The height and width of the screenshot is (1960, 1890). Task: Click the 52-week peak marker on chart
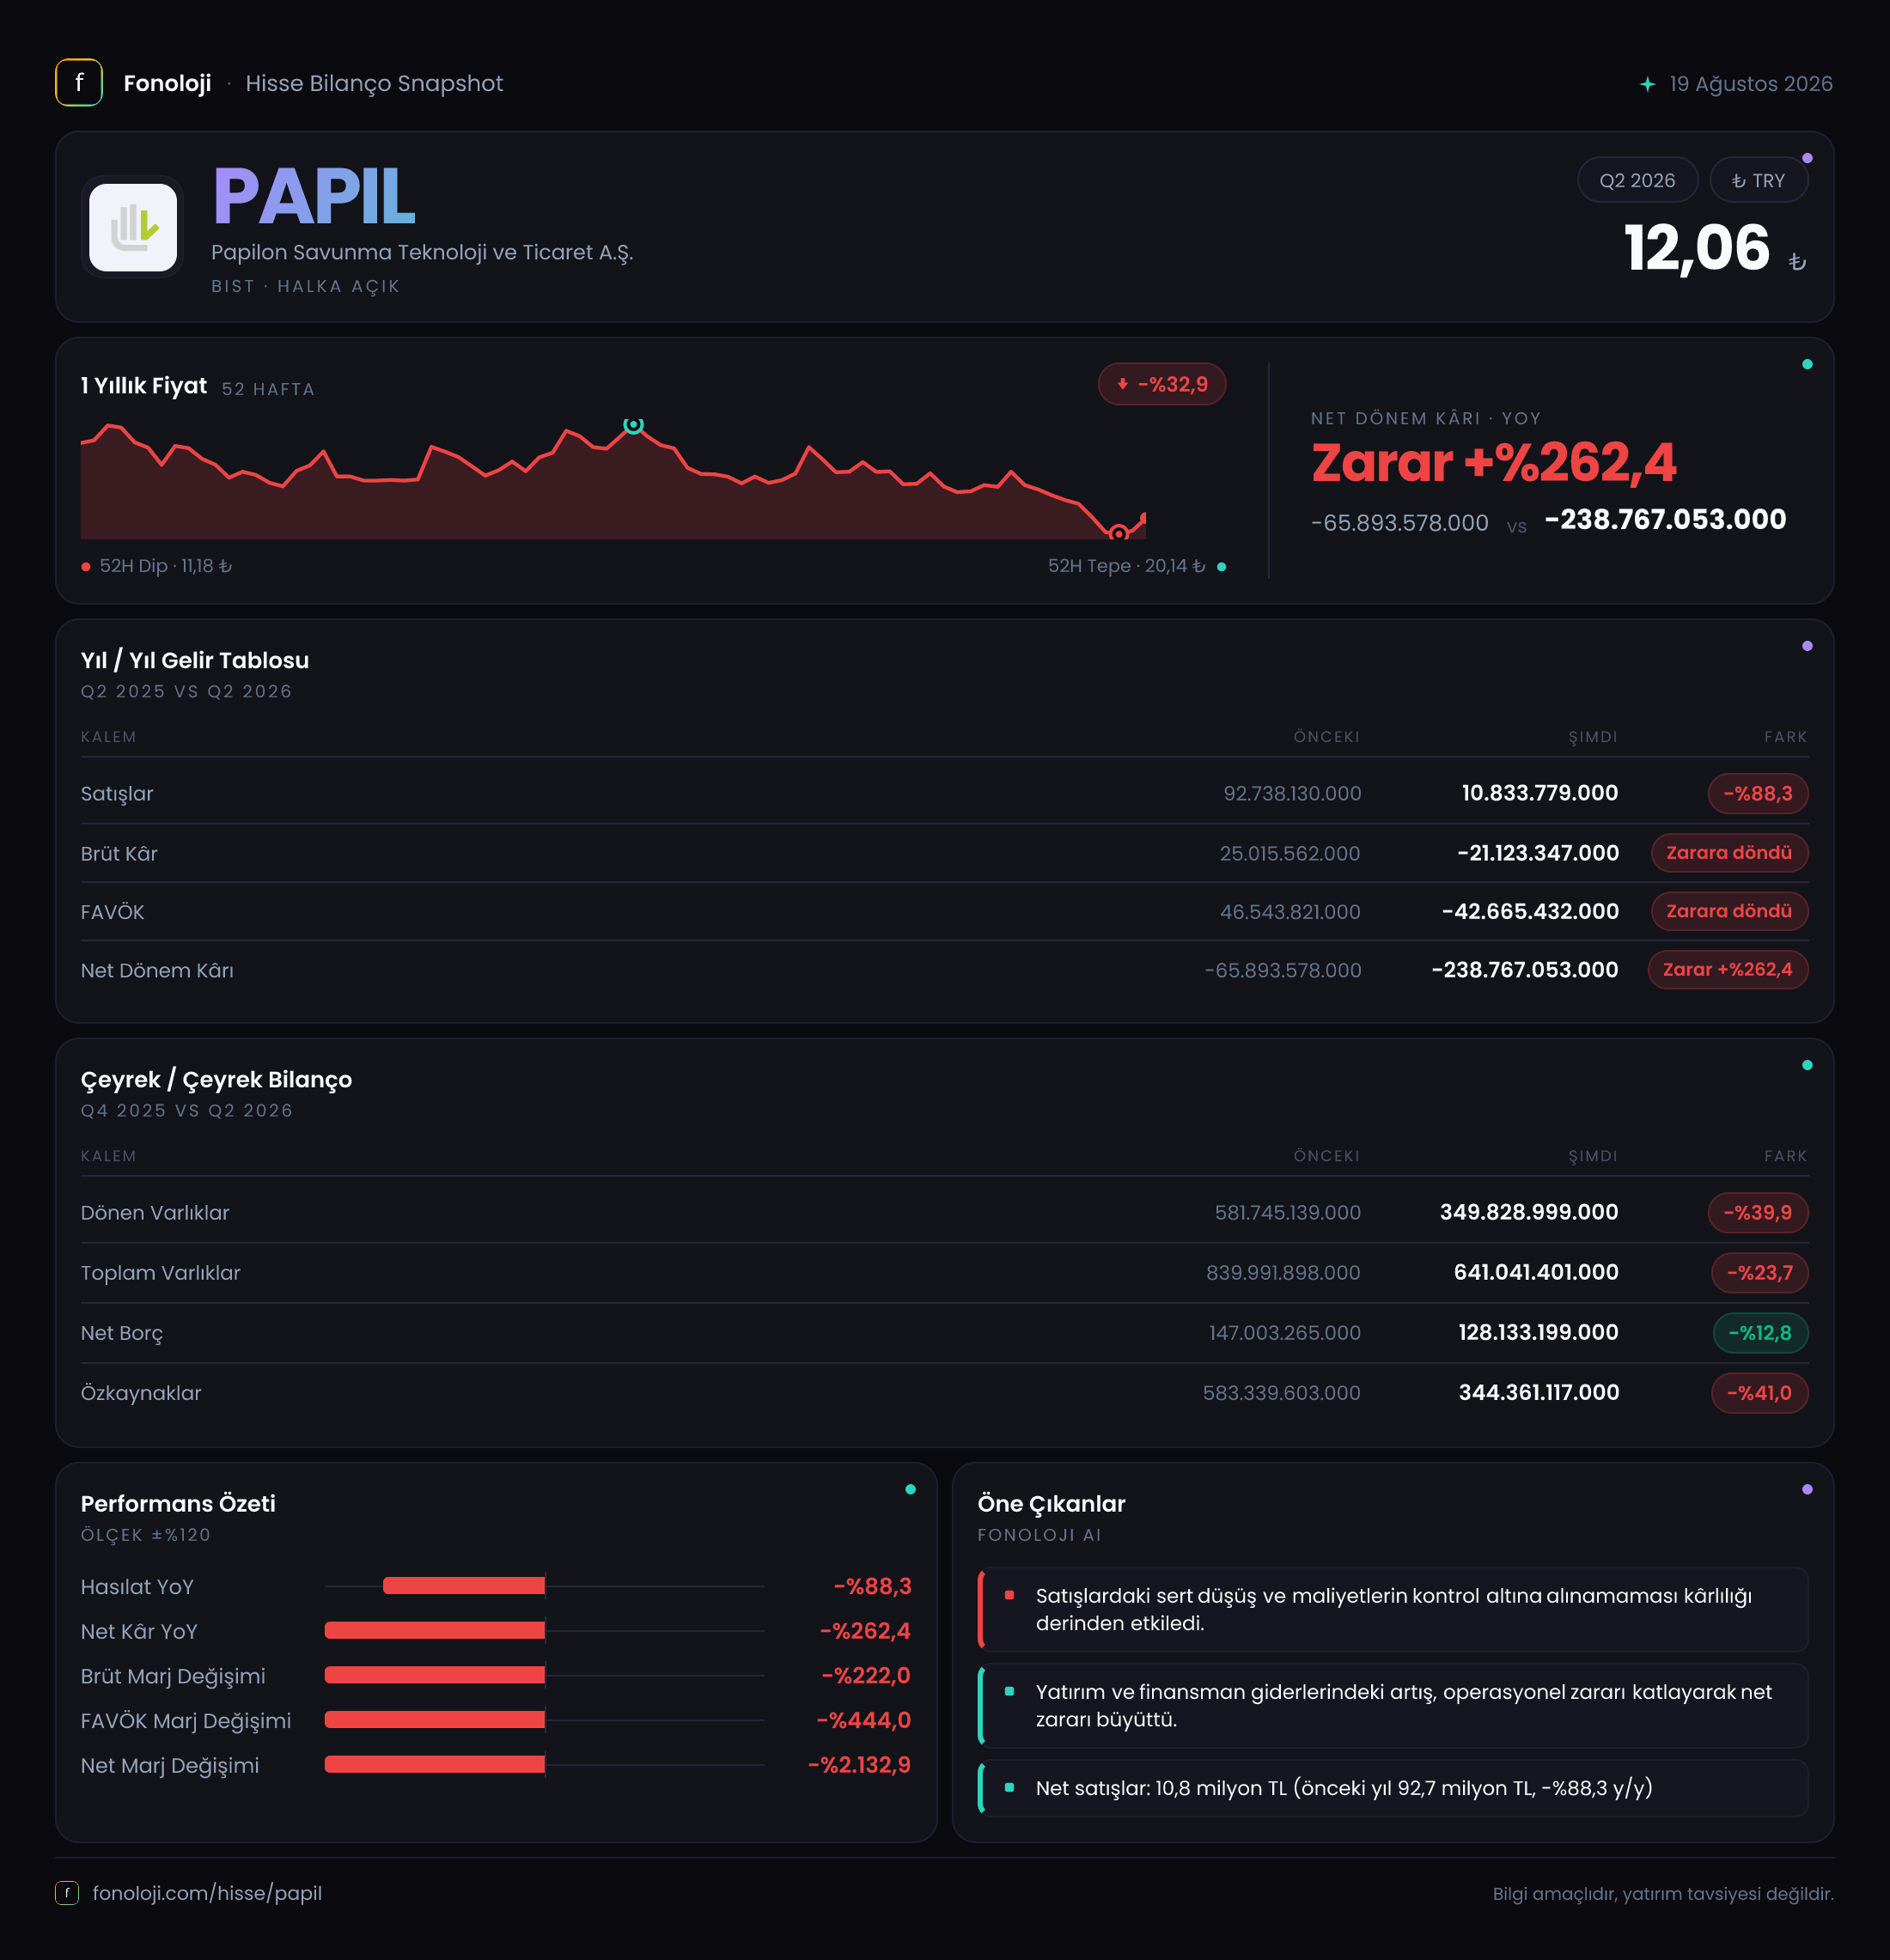[633, 425]
